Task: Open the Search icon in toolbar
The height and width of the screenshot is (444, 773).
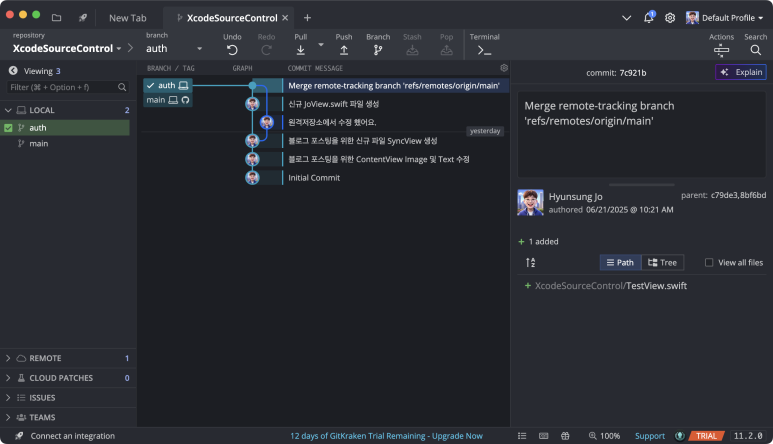Action: pos(755,50)
